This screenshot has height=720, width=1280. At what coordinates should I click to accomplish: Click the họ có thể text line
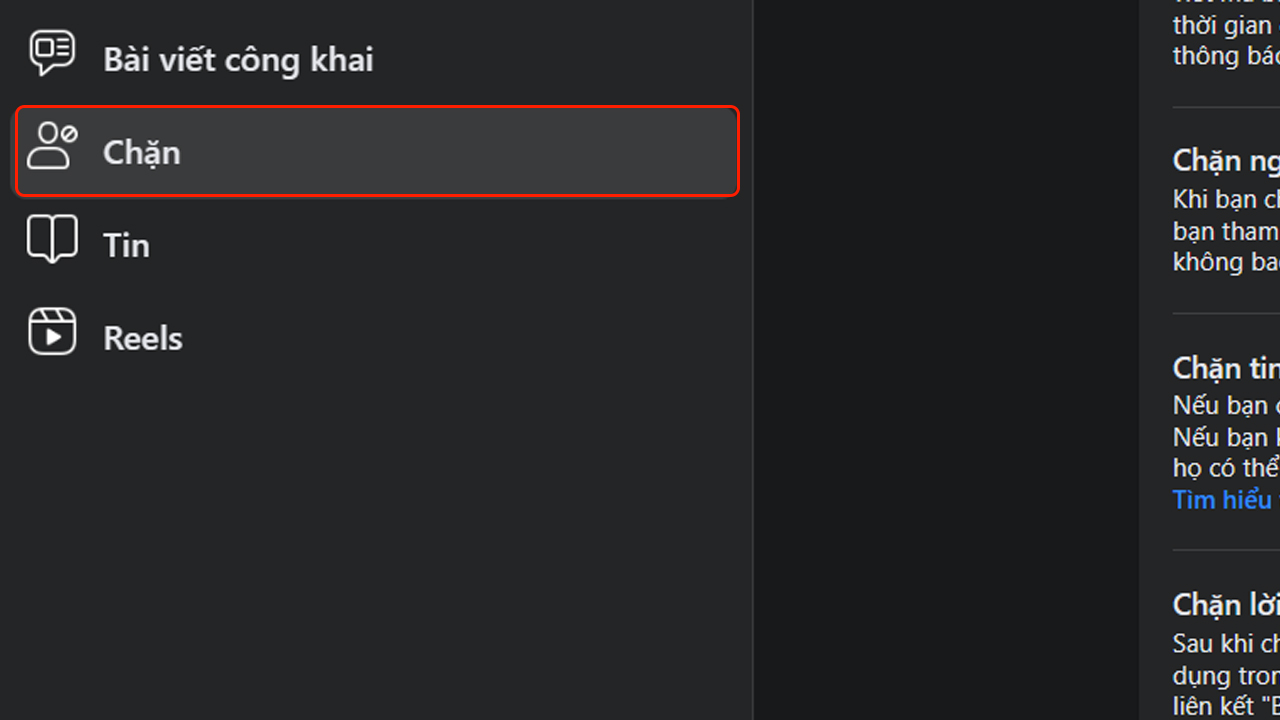(1226, 468)
